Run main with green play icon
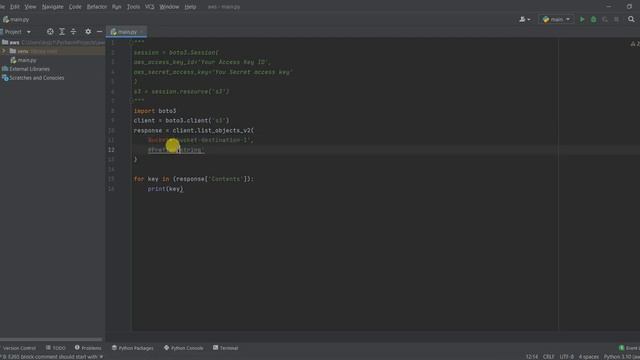640x360 pixels. coord(582,19)
